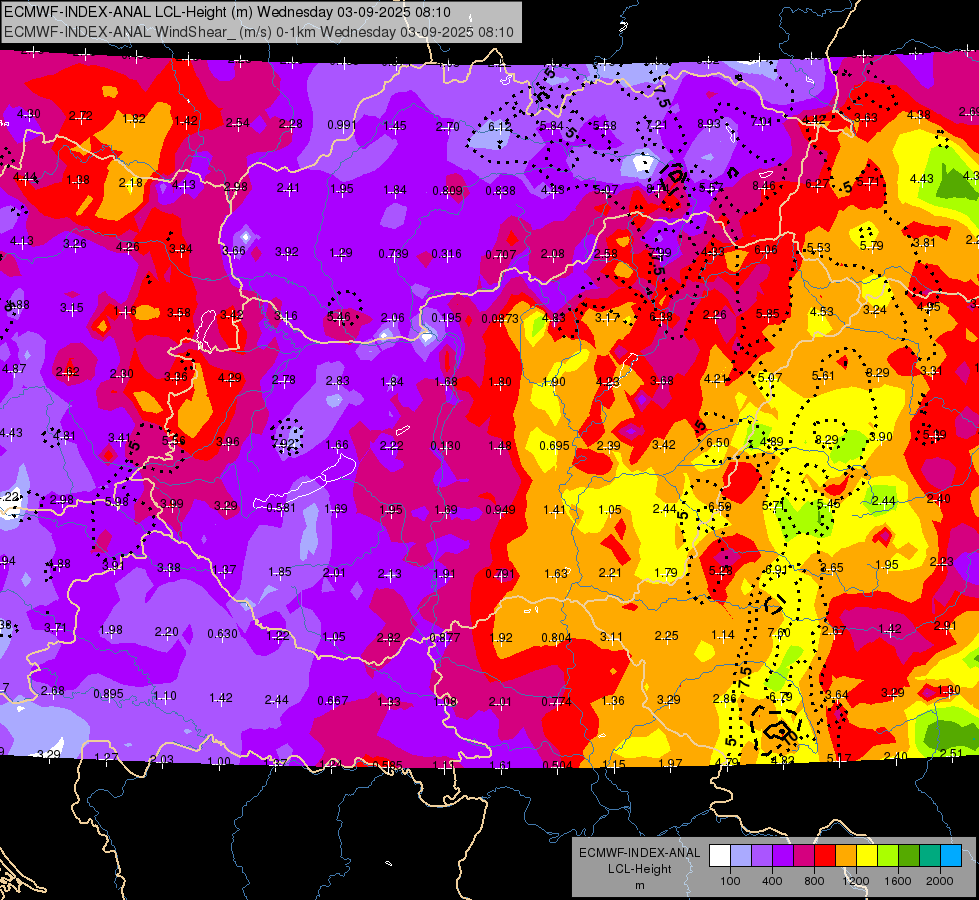Click the grid value 0.630
The height and width of the screenshot is (900, 979).
222,634
